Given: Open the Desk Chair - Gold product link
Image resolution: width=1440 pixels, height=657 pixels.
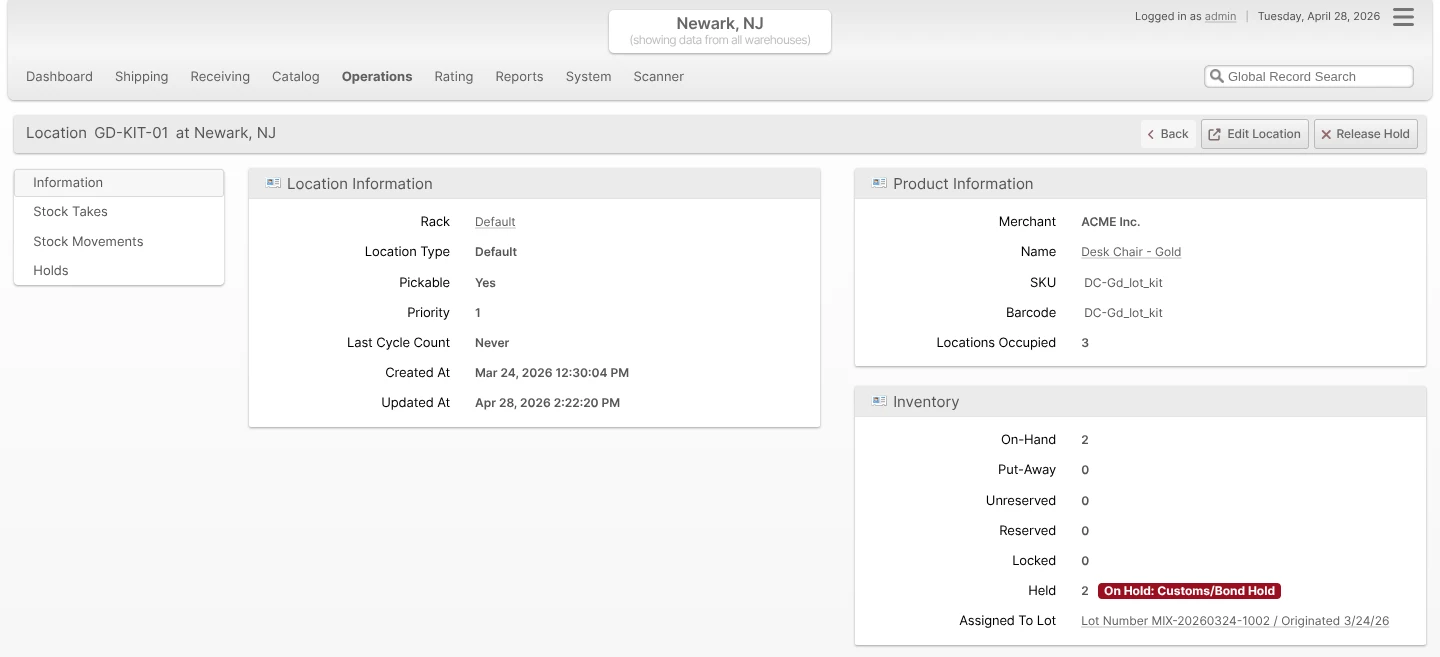Looking at the screenshot, I should click(1131, 252).
